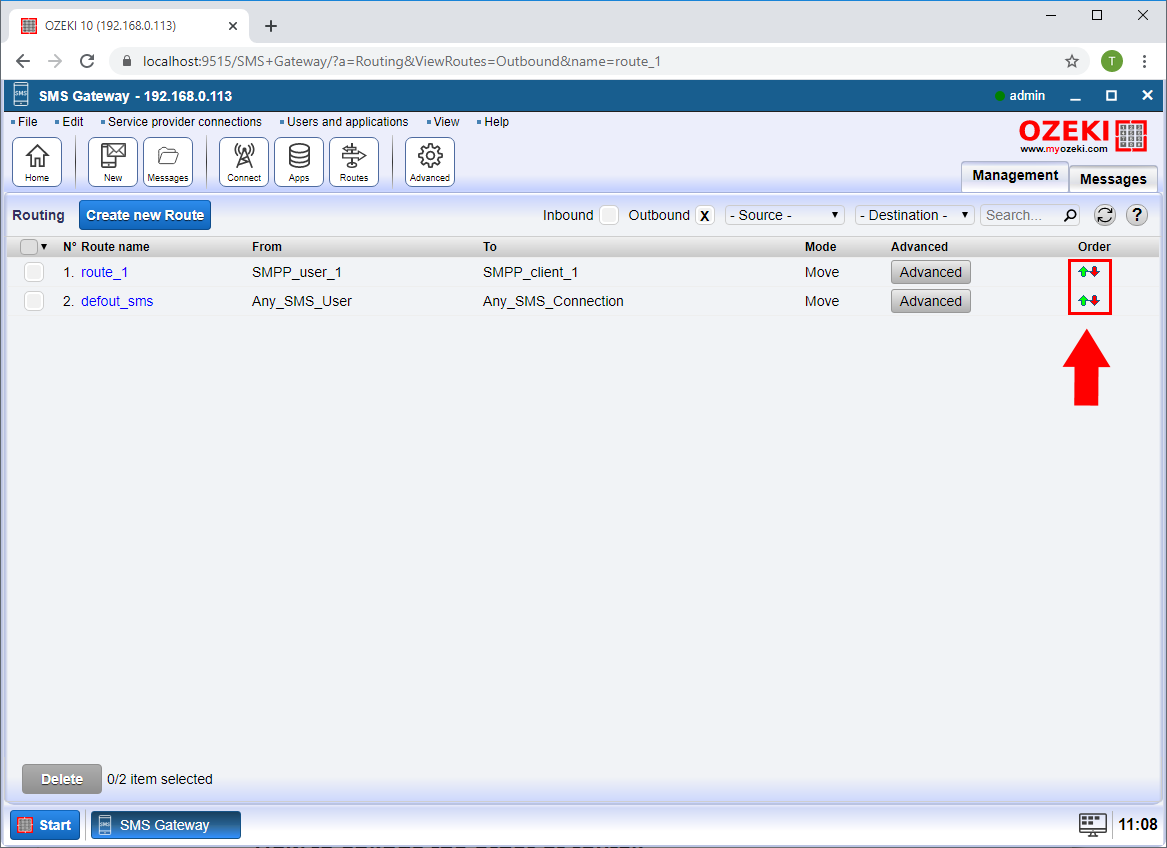Open the Service provider connections menu

(185, 121)
